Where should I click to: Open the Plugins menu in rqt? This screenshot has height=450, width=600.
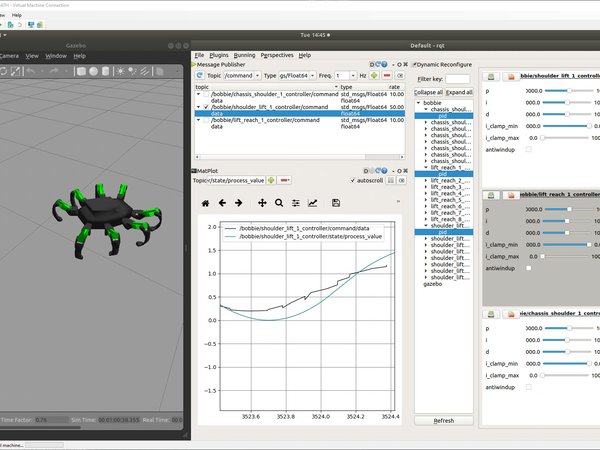click(x=217, y=55)
